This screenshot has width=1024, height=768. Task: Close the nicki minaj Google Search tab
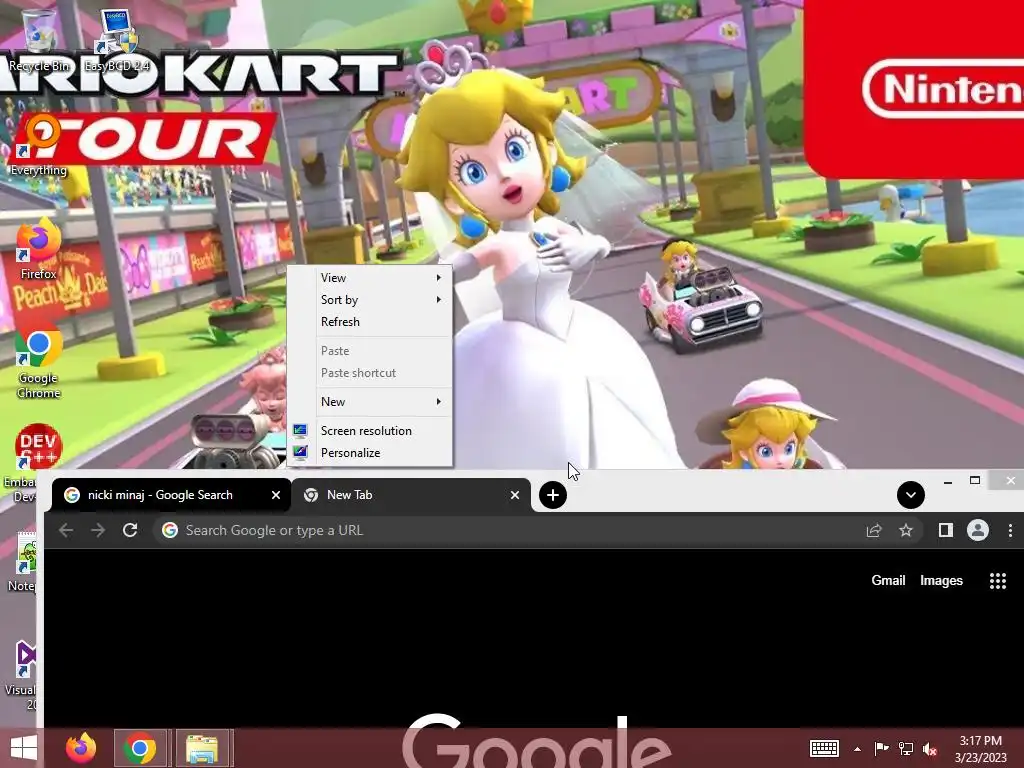(276, 495)
